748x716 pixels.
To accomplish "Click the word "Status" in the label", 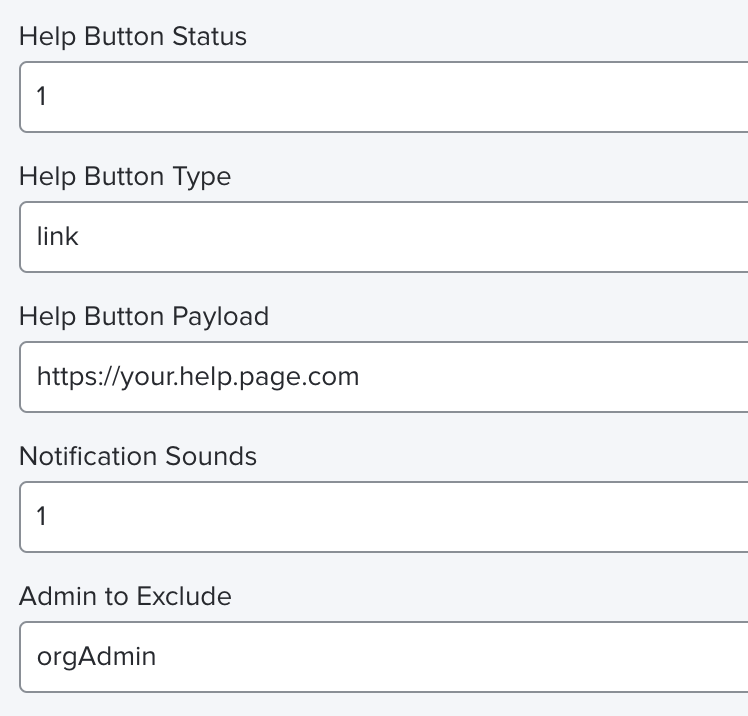I will (210, 37).
